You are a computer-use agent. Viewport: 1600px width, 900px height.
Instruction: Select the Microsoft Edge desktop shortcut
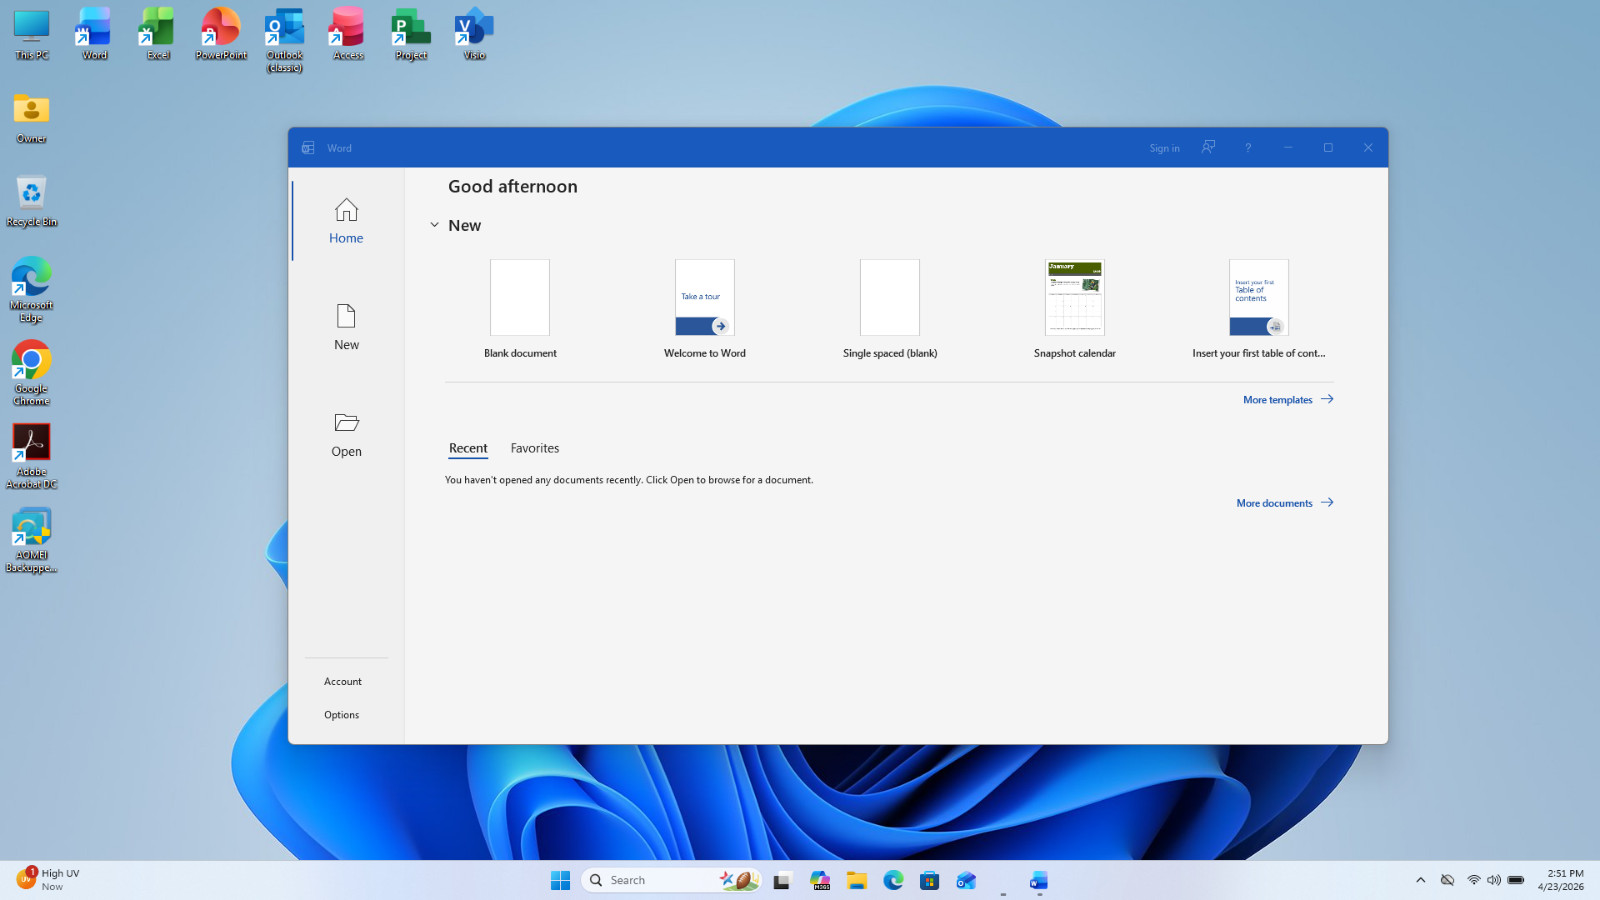click(x=32, y=290)
